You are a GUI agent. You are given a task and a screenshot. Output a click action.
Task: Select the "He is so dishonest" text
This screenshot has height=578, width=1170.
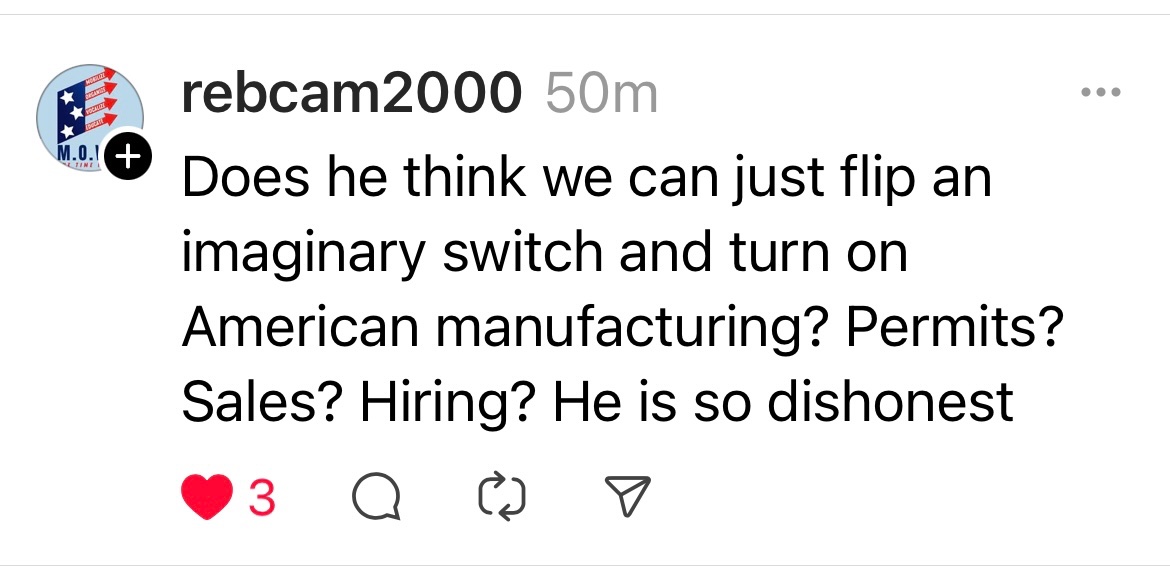click(783, 402)
